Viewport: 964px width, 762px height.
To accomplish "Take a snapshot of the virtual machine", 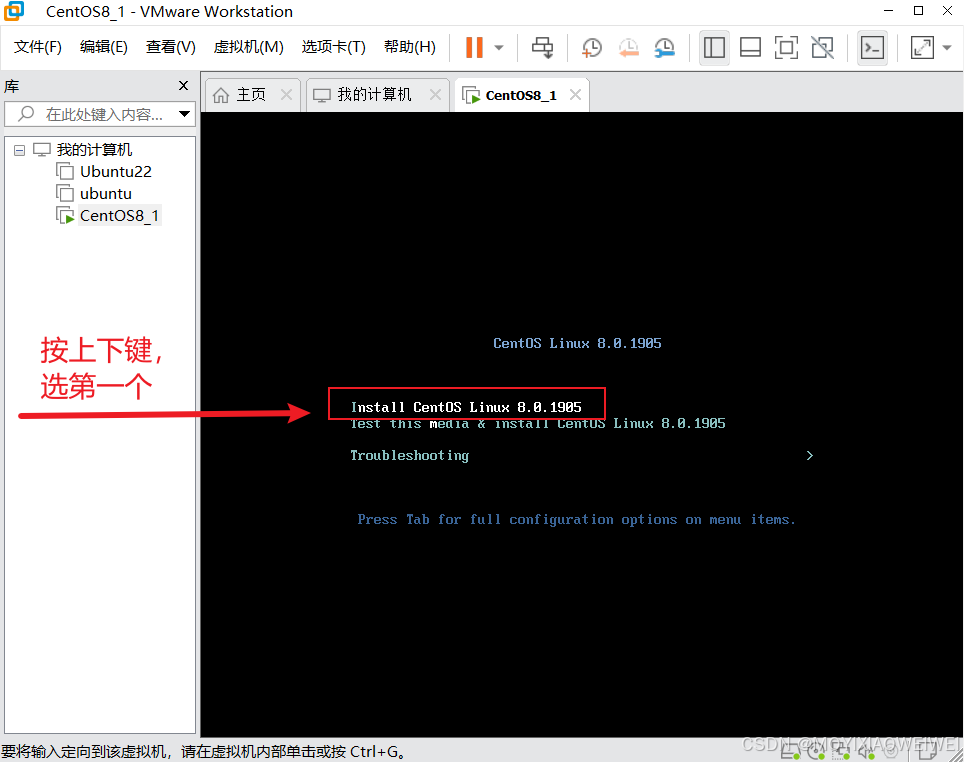I will point(591,47).
